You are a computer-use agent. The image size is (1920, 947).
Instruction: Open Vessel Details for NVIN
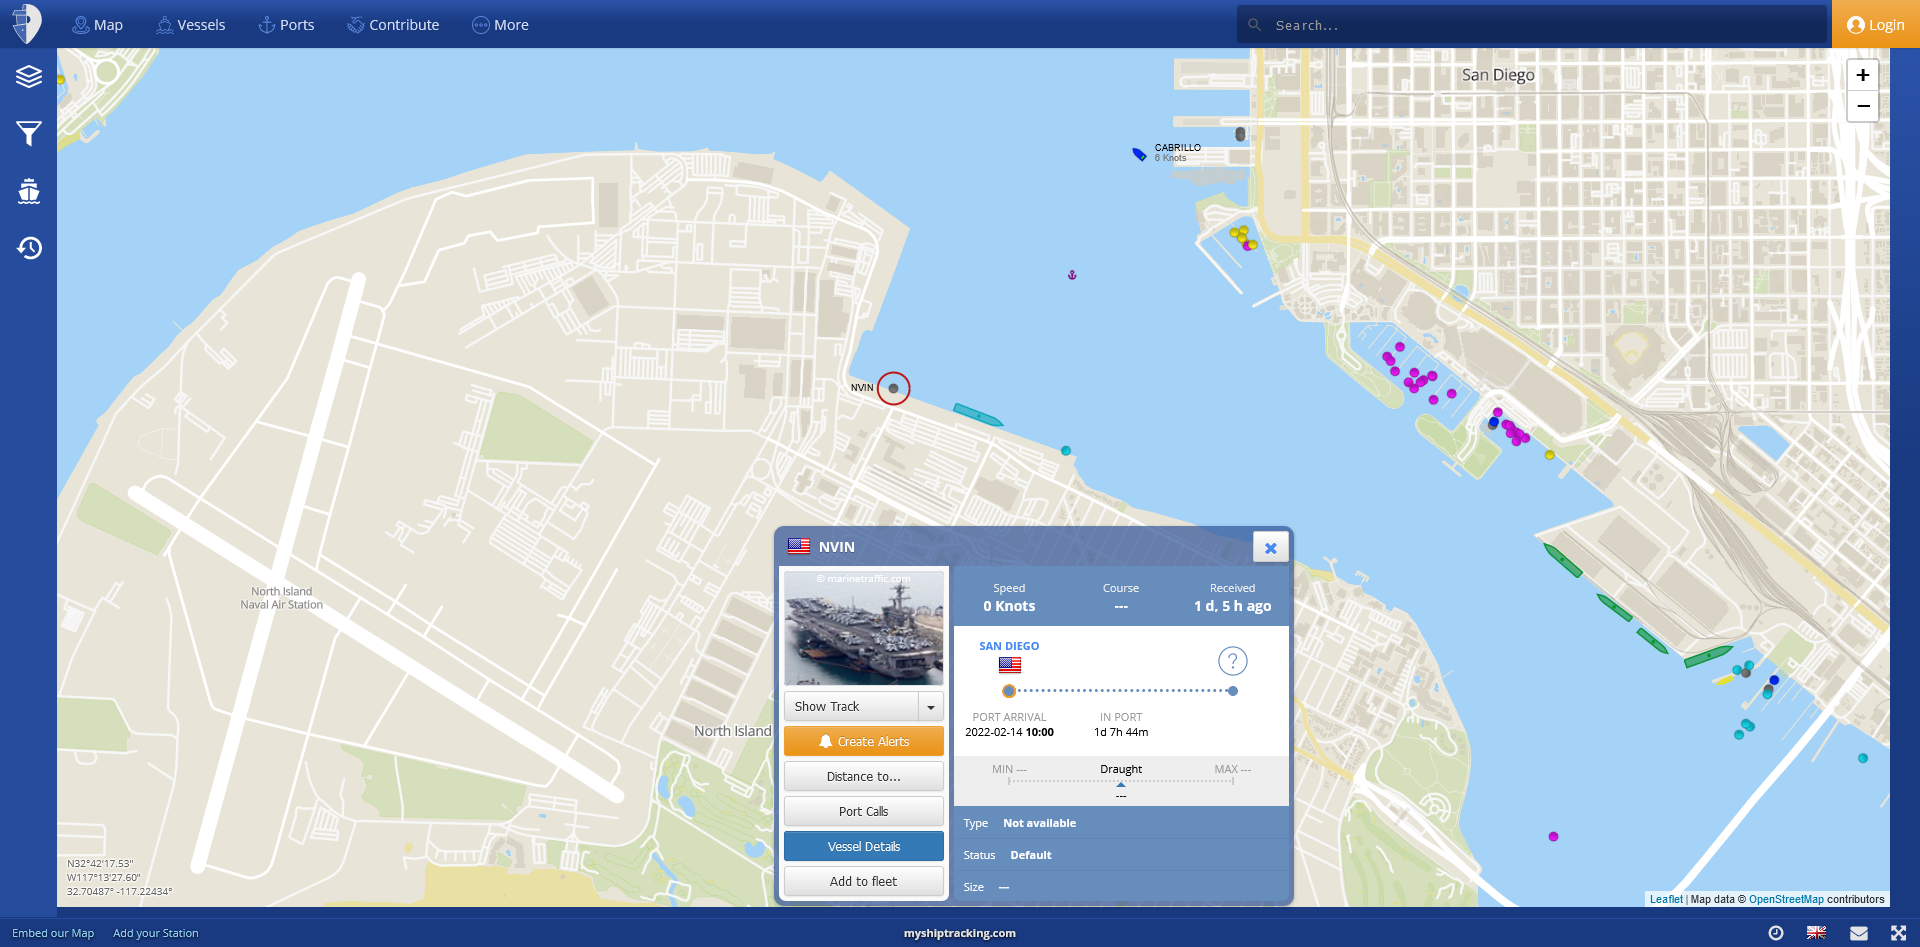pyautogui.click(x=864, y=846)
